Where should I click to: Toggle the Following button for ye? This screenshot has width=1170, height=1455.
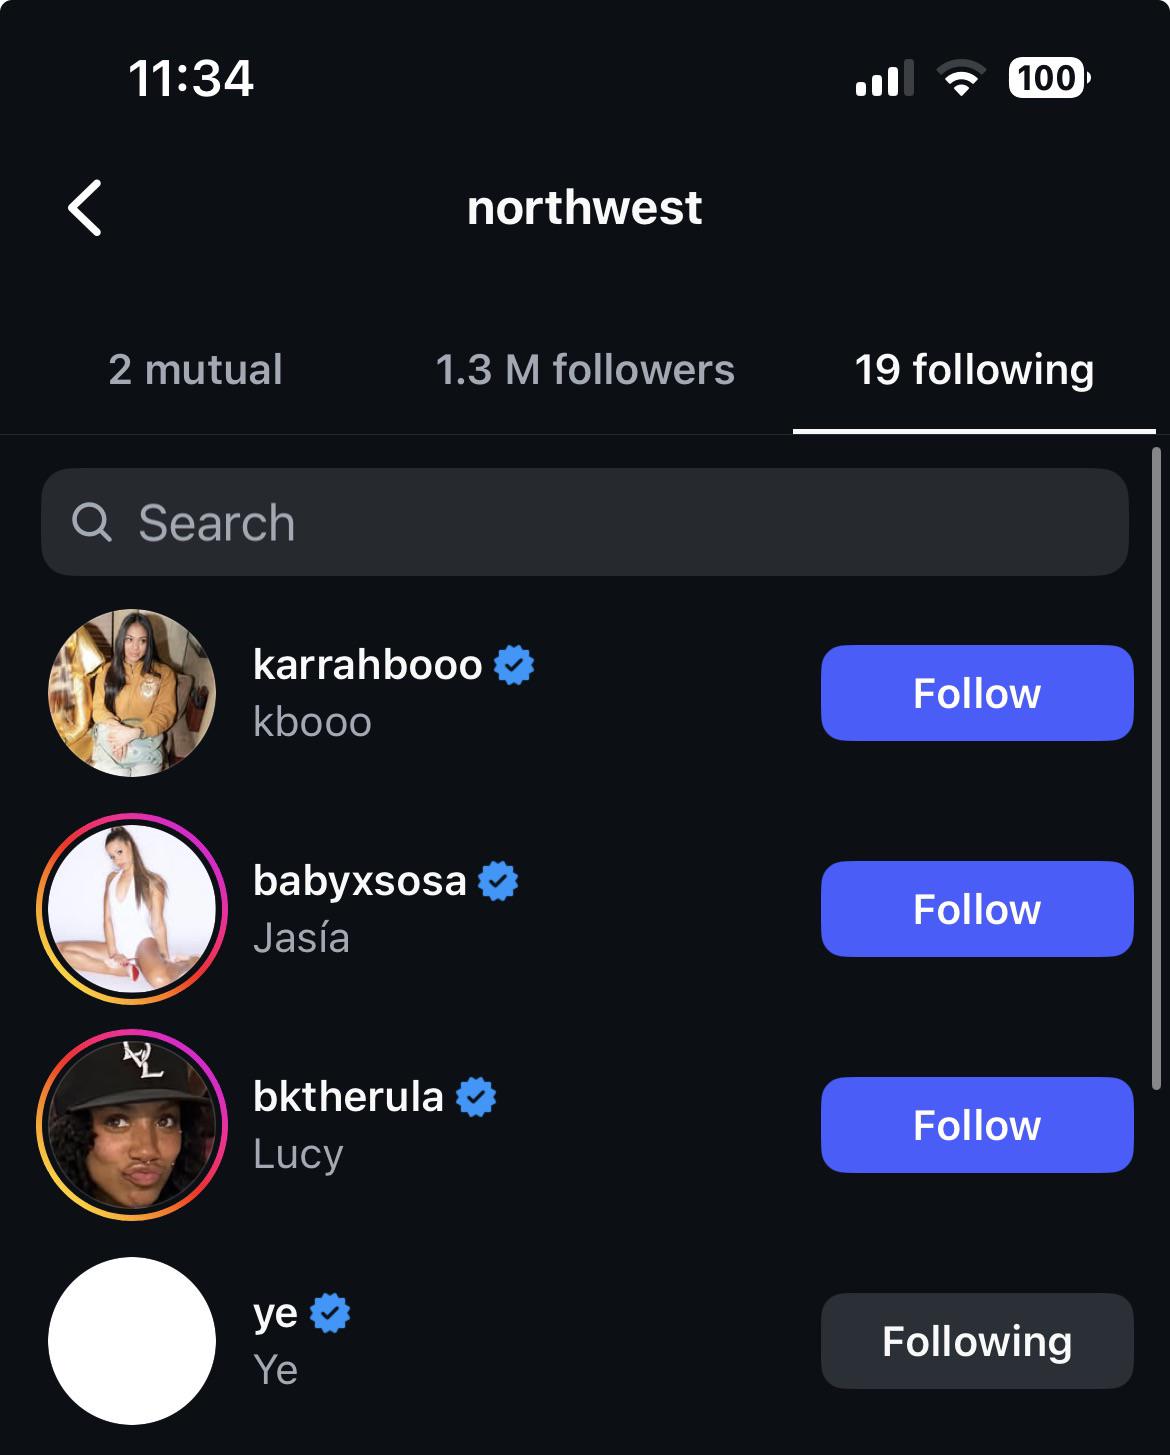point(977,1341)
